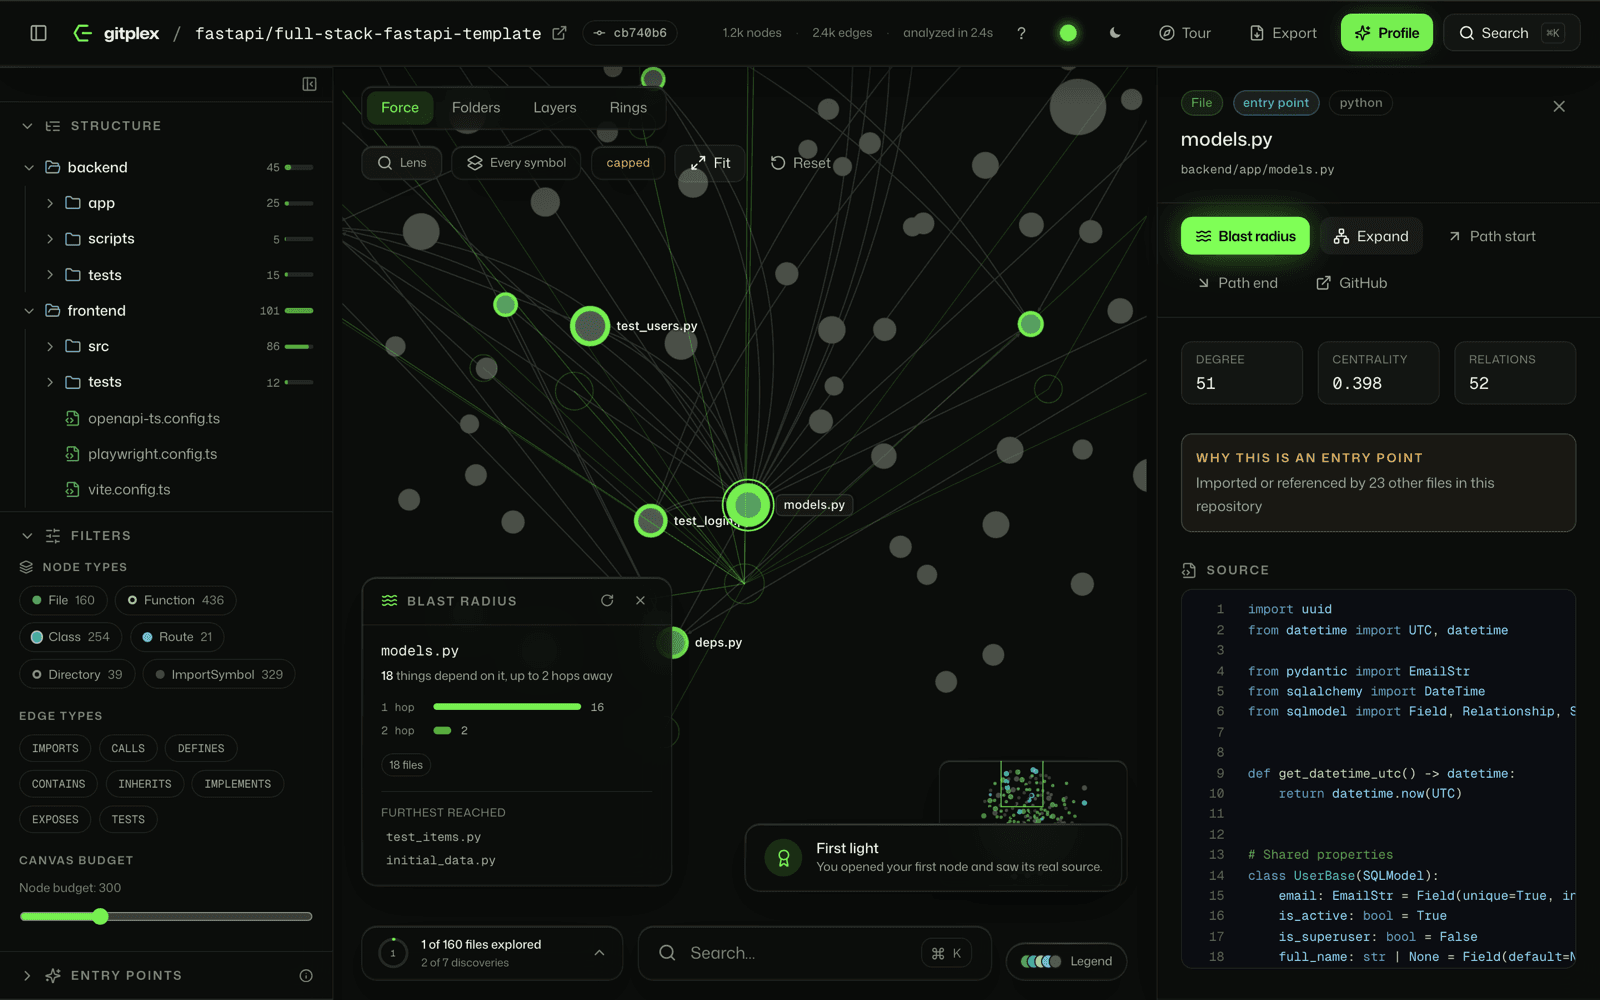The width and height of the screenshot is (1600, 1000).
Task: Toggle the File node type filter
Action: tap(62, 600)
